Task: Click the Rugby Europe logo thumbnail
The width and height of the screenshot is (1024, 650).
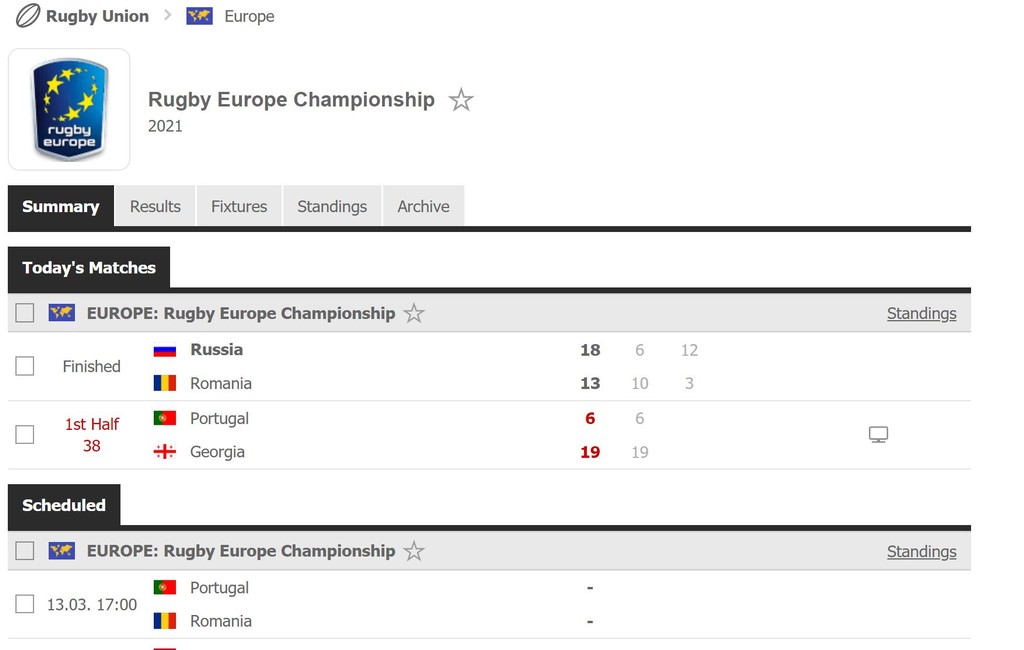Action: pos(69,109)
